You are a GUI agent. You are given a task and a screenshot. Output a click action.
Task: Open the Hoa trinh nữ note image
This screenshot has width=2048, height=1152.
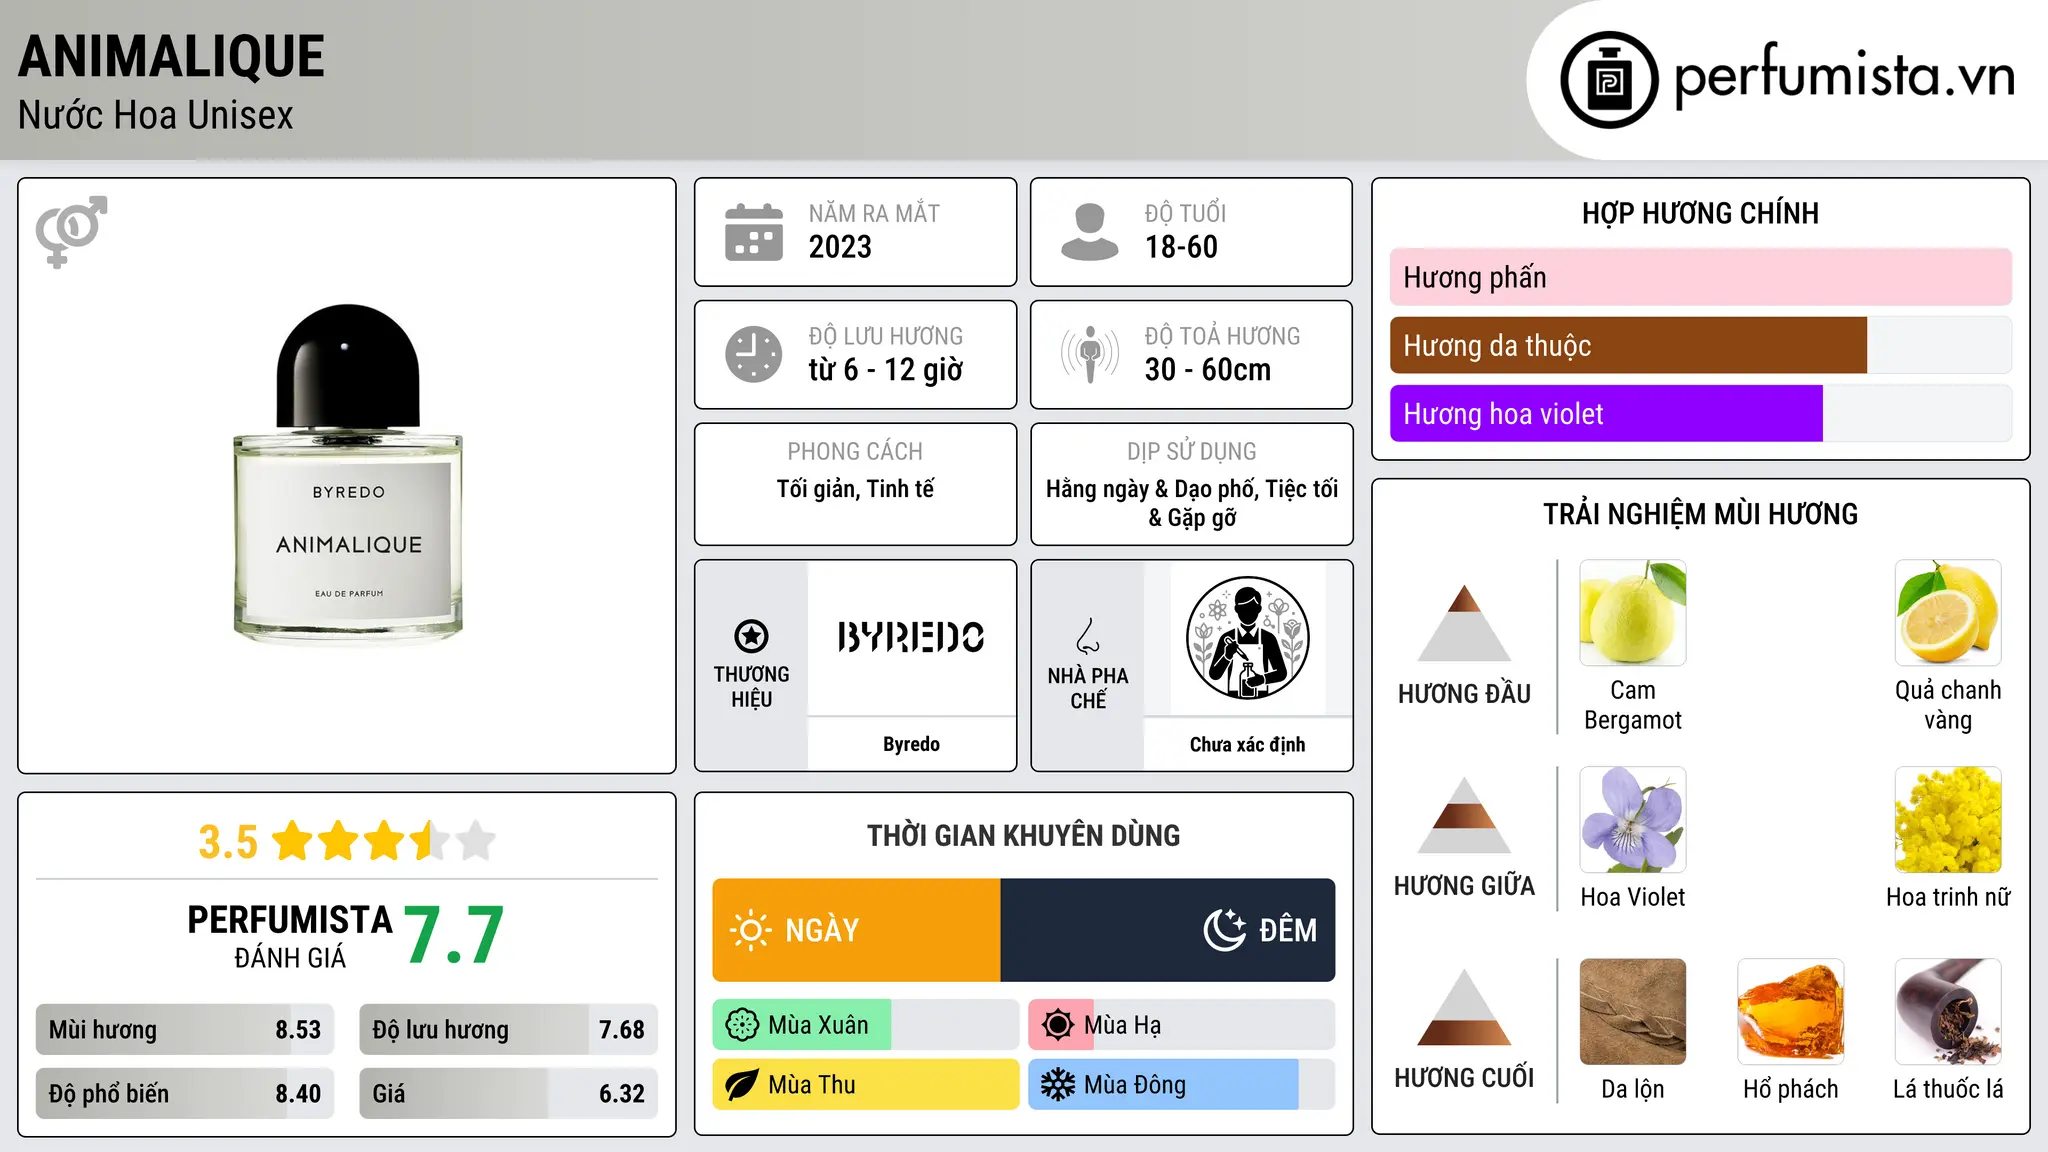click(1948, 820)
